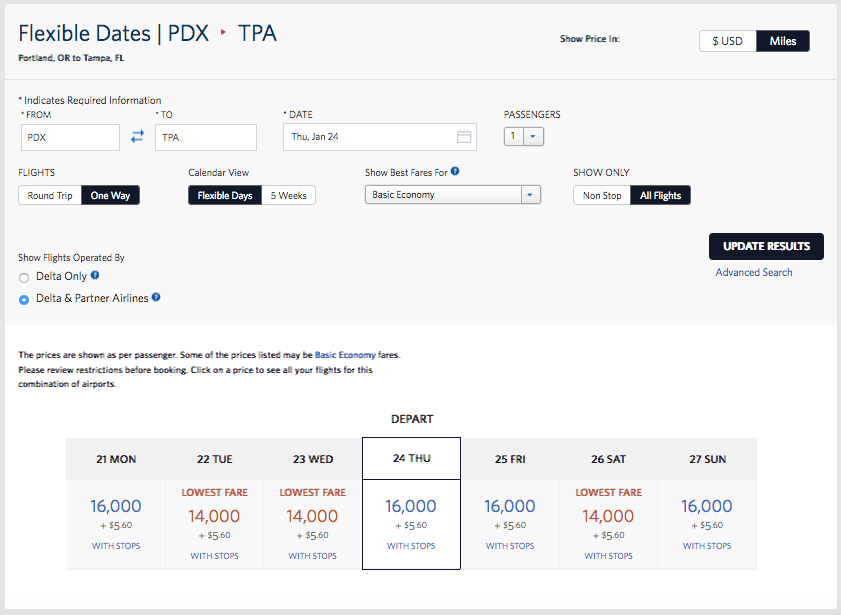Screen dimensions: 841x615
Task: Choose Round Trip flight option
Action: pyautogui.click(x=49, y=196)
